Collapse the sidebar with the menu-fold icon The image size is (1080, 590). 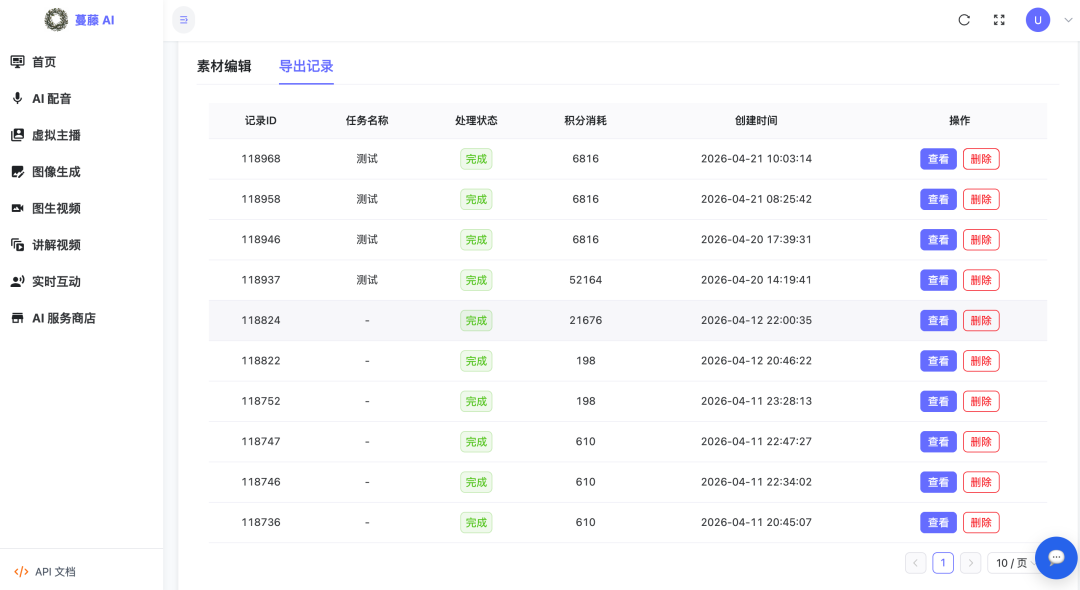183,20
